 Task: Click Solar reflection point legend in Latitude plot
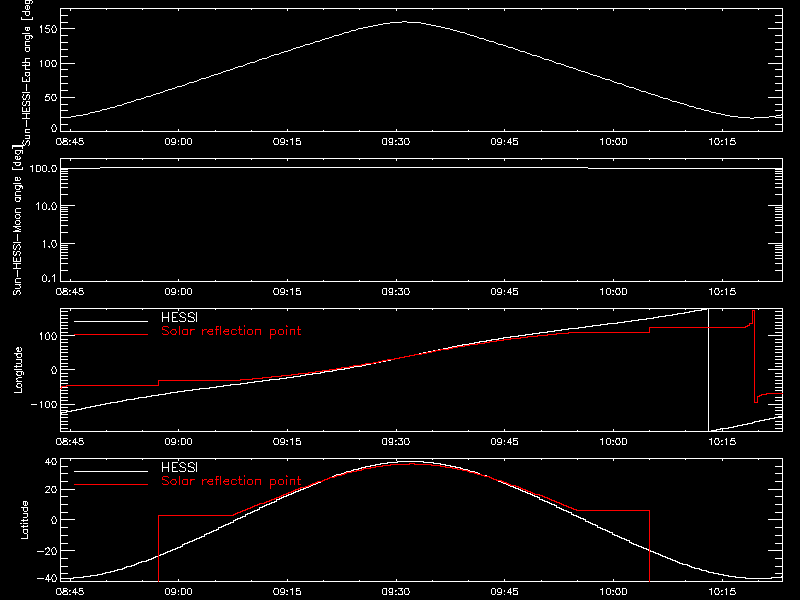[x=231, y=481]
